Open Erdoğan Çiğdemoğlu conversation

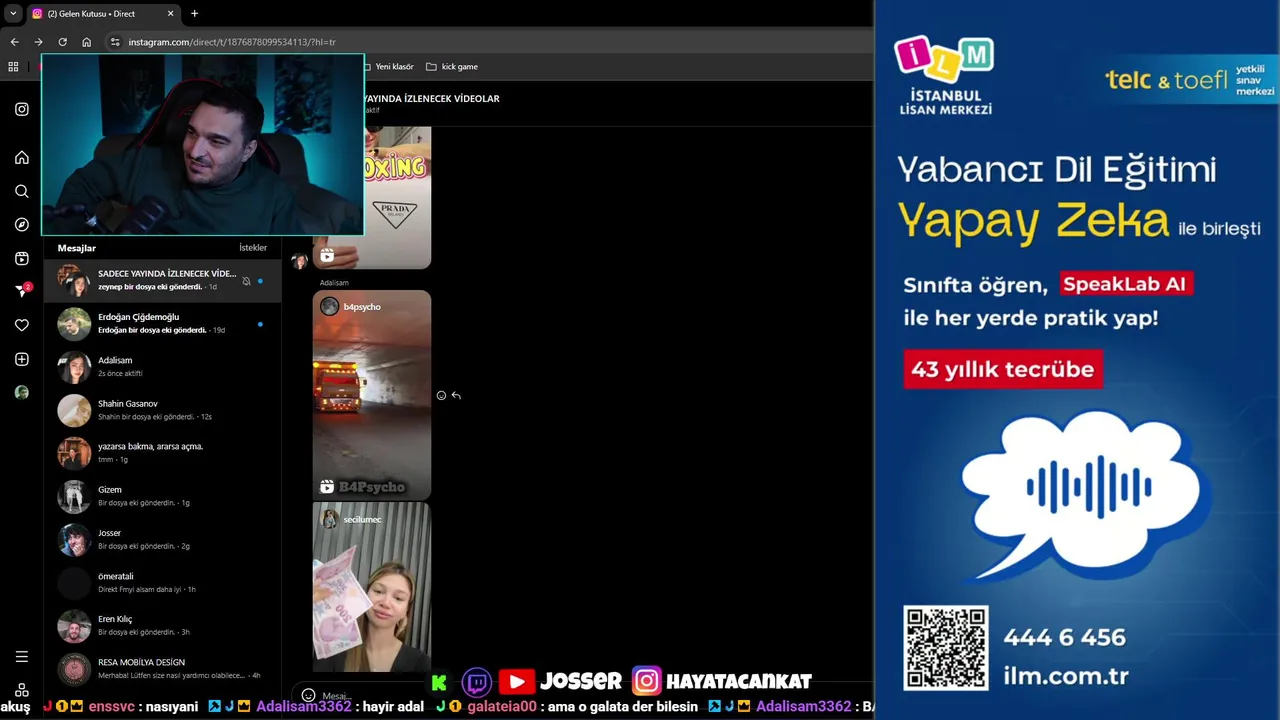point(162,324)
